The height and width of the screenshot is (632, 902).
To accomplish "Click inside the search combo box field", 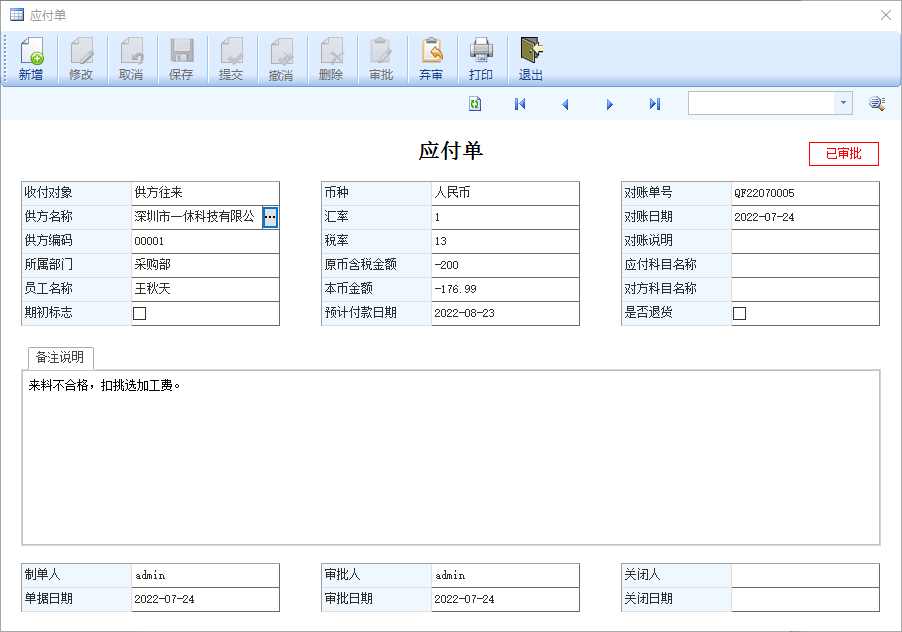I will point(762,103).
